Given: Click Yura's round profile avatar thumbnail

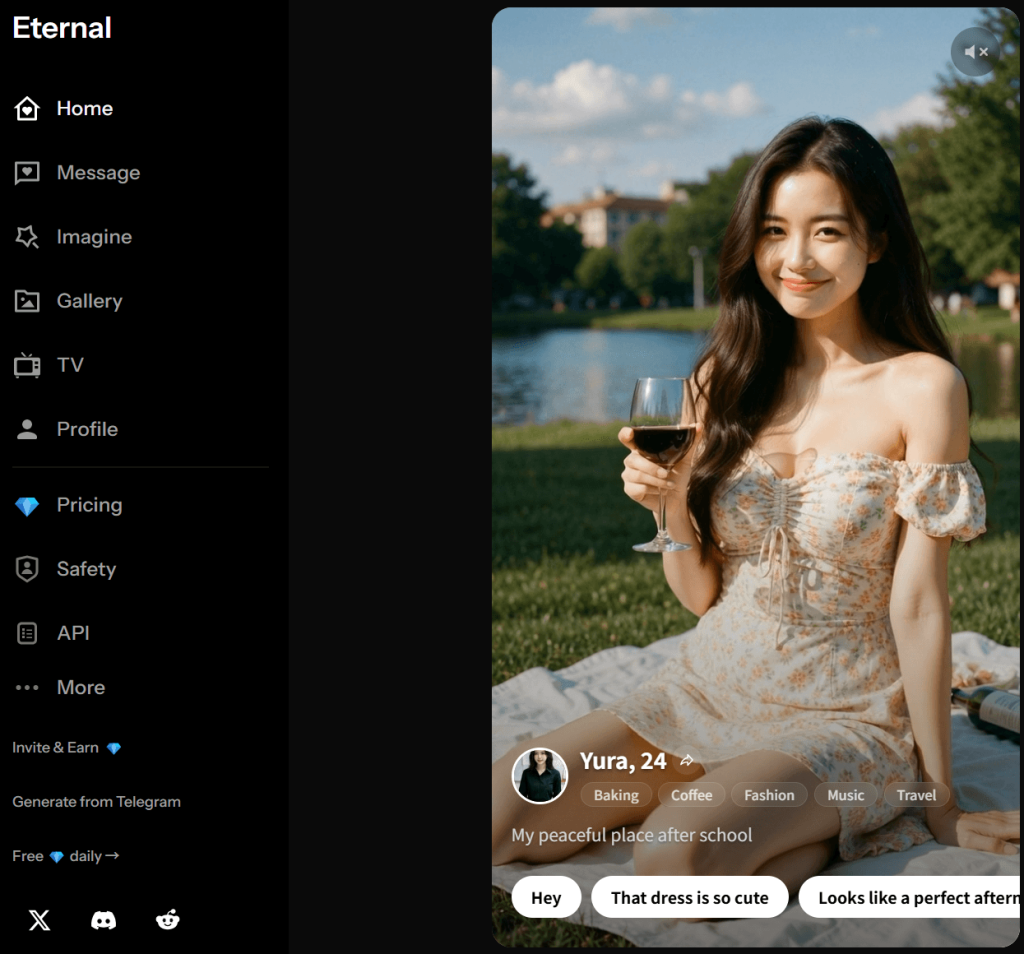Looking at the screenshot, I should coord(540,775).
